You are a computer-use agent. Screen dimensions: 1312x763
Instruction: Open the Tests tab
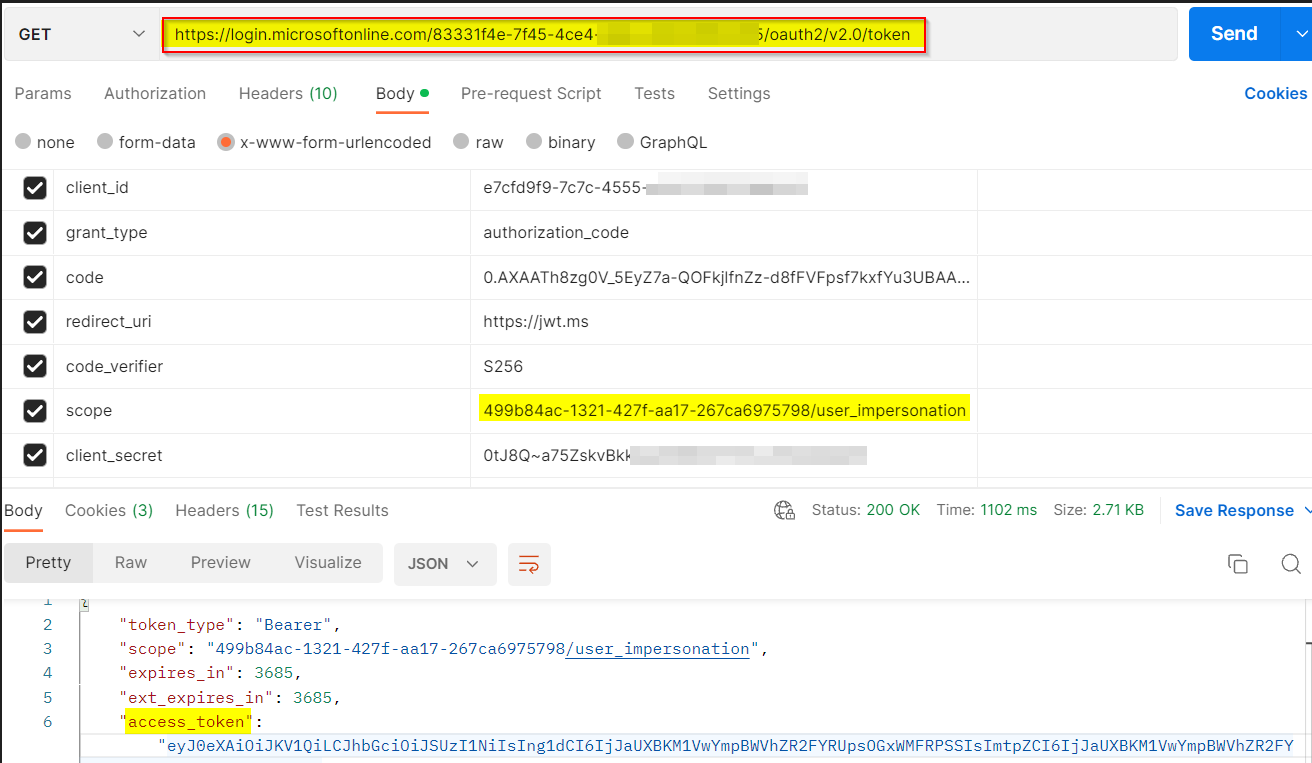click(654, 94)
